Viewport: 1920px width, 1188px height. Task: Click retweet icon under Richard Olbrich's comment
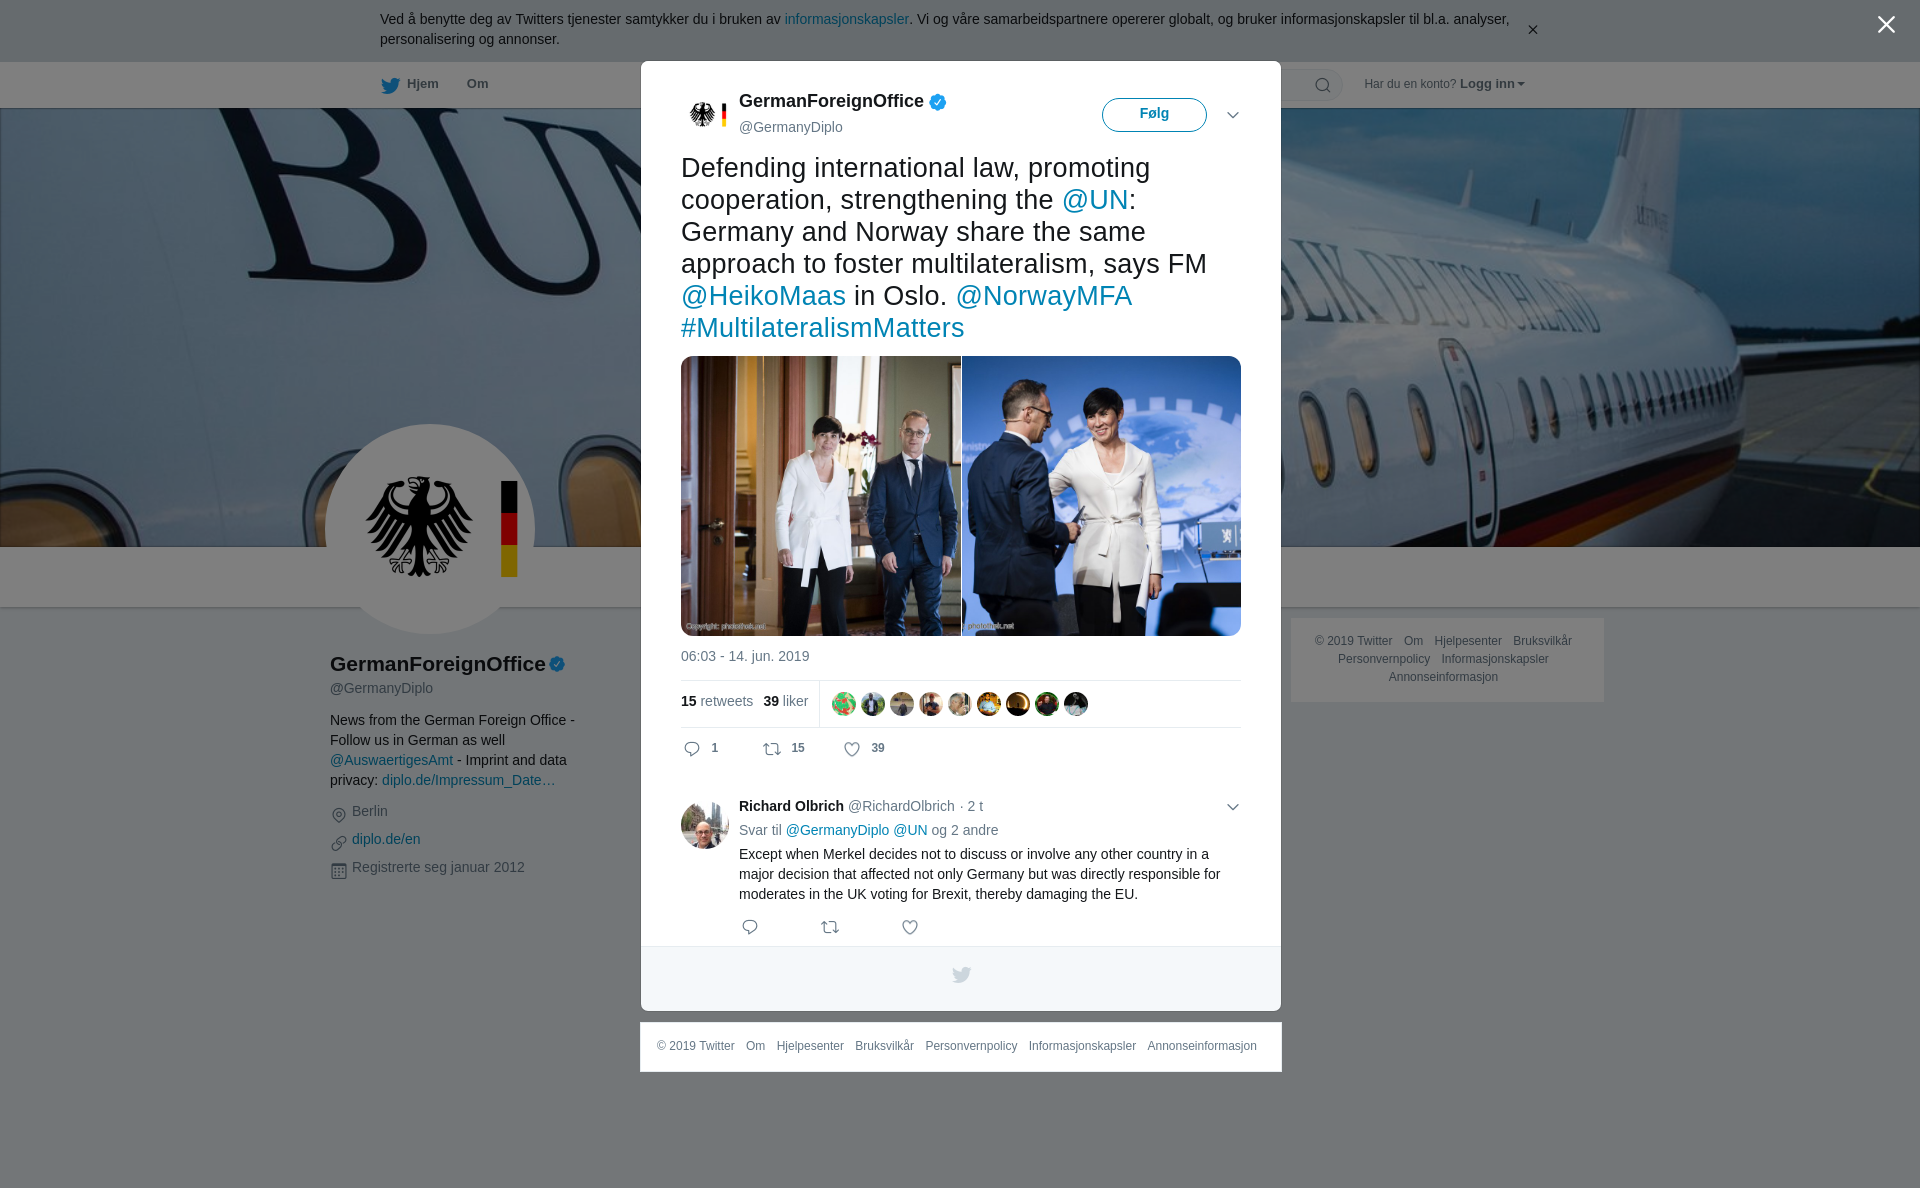tap(830, 927)
